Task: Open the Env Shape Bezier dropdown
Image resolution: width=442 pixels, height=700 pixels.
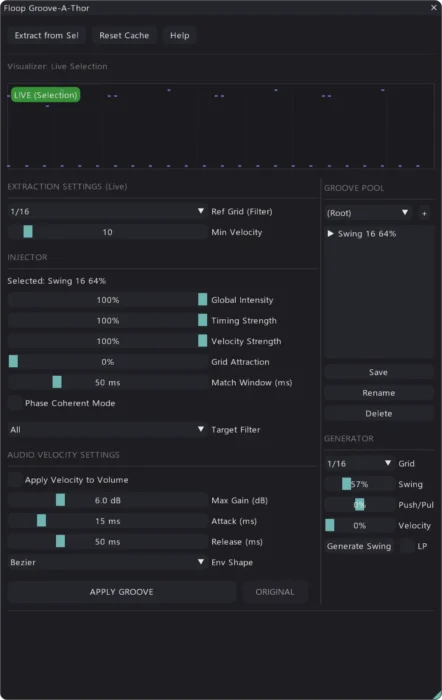Action: pos(107,562)
